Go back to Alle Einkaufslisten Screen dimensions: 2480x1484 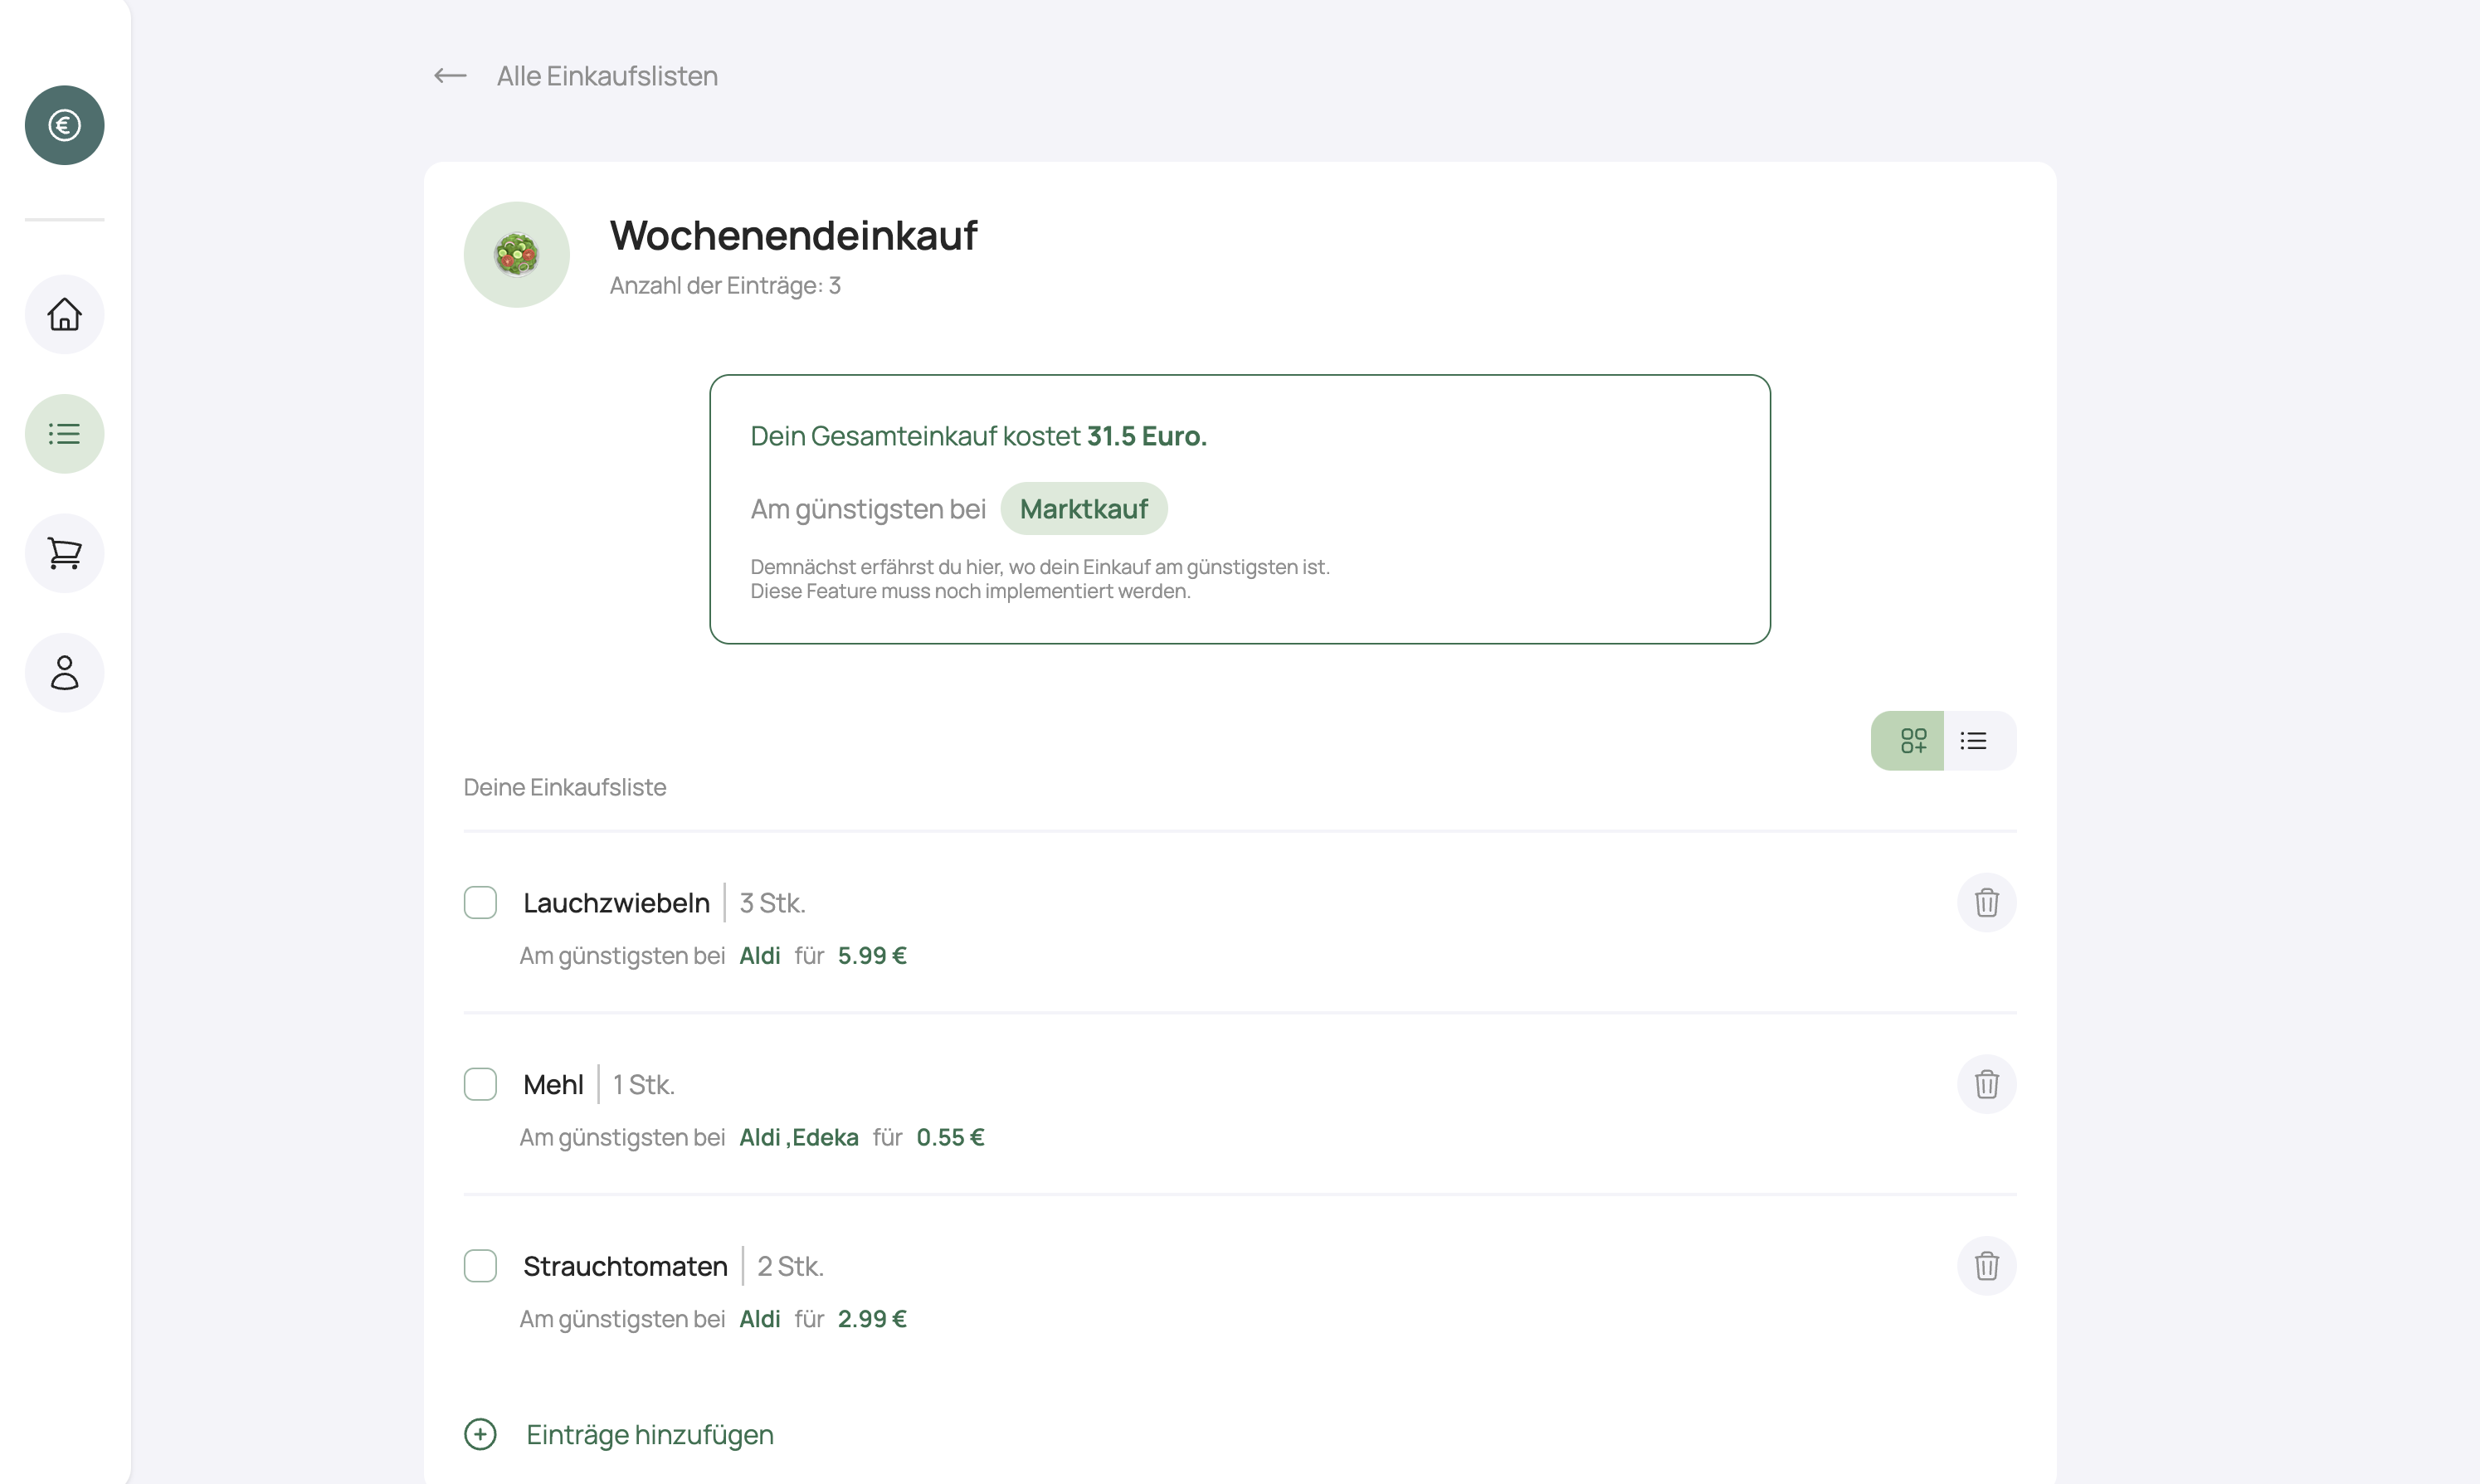(x=607, y=76)
